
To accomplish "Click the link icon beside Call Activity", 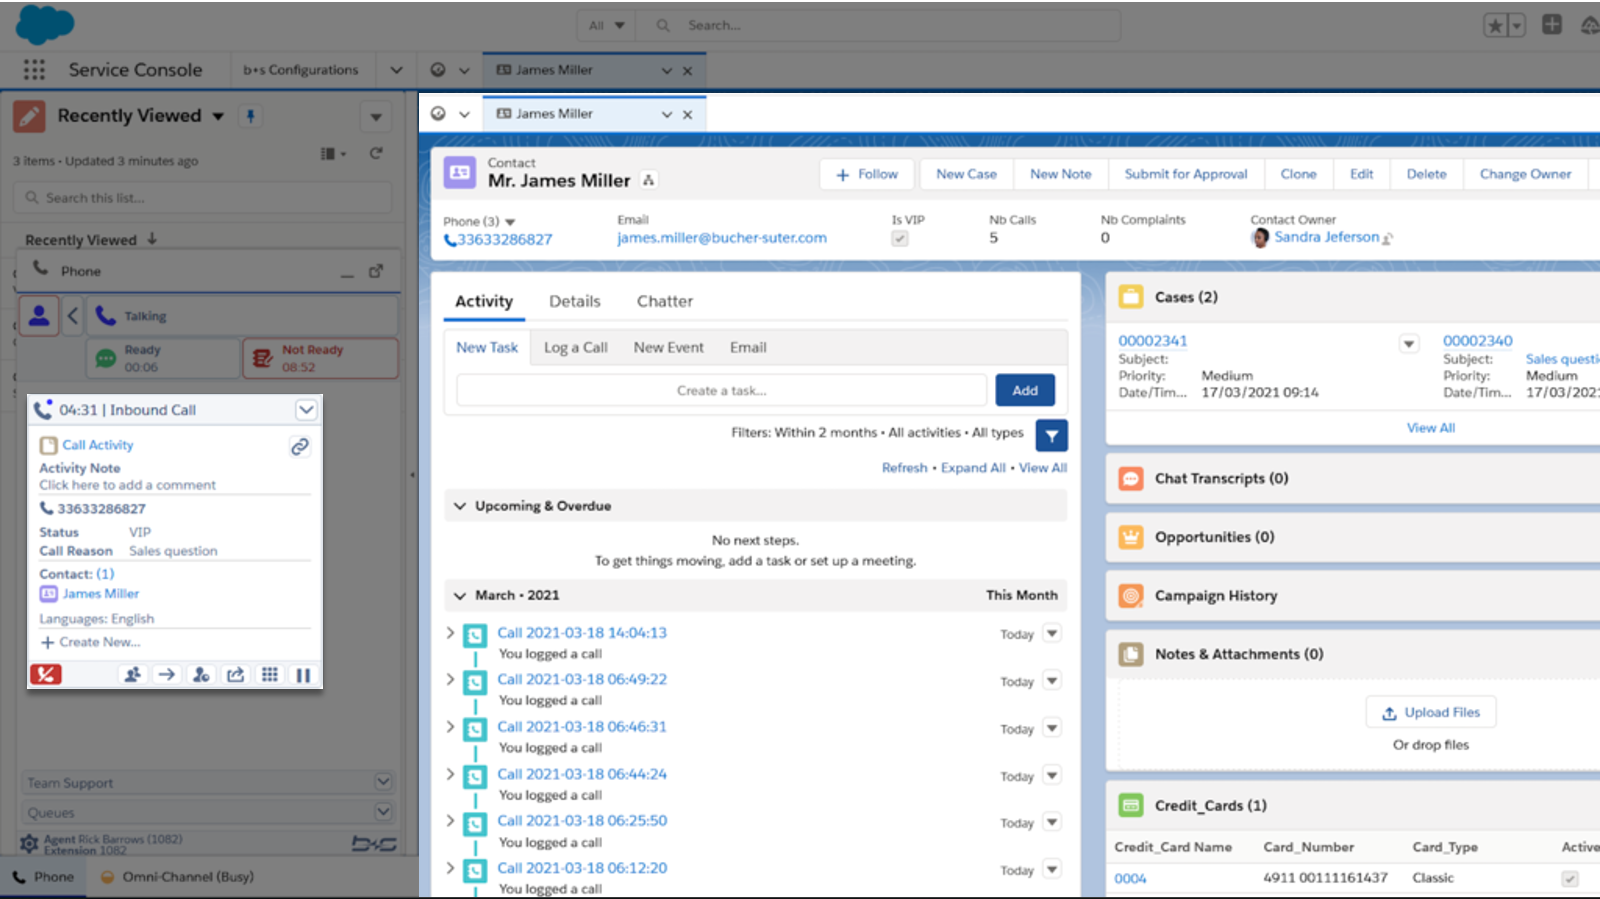I will 299,447.
